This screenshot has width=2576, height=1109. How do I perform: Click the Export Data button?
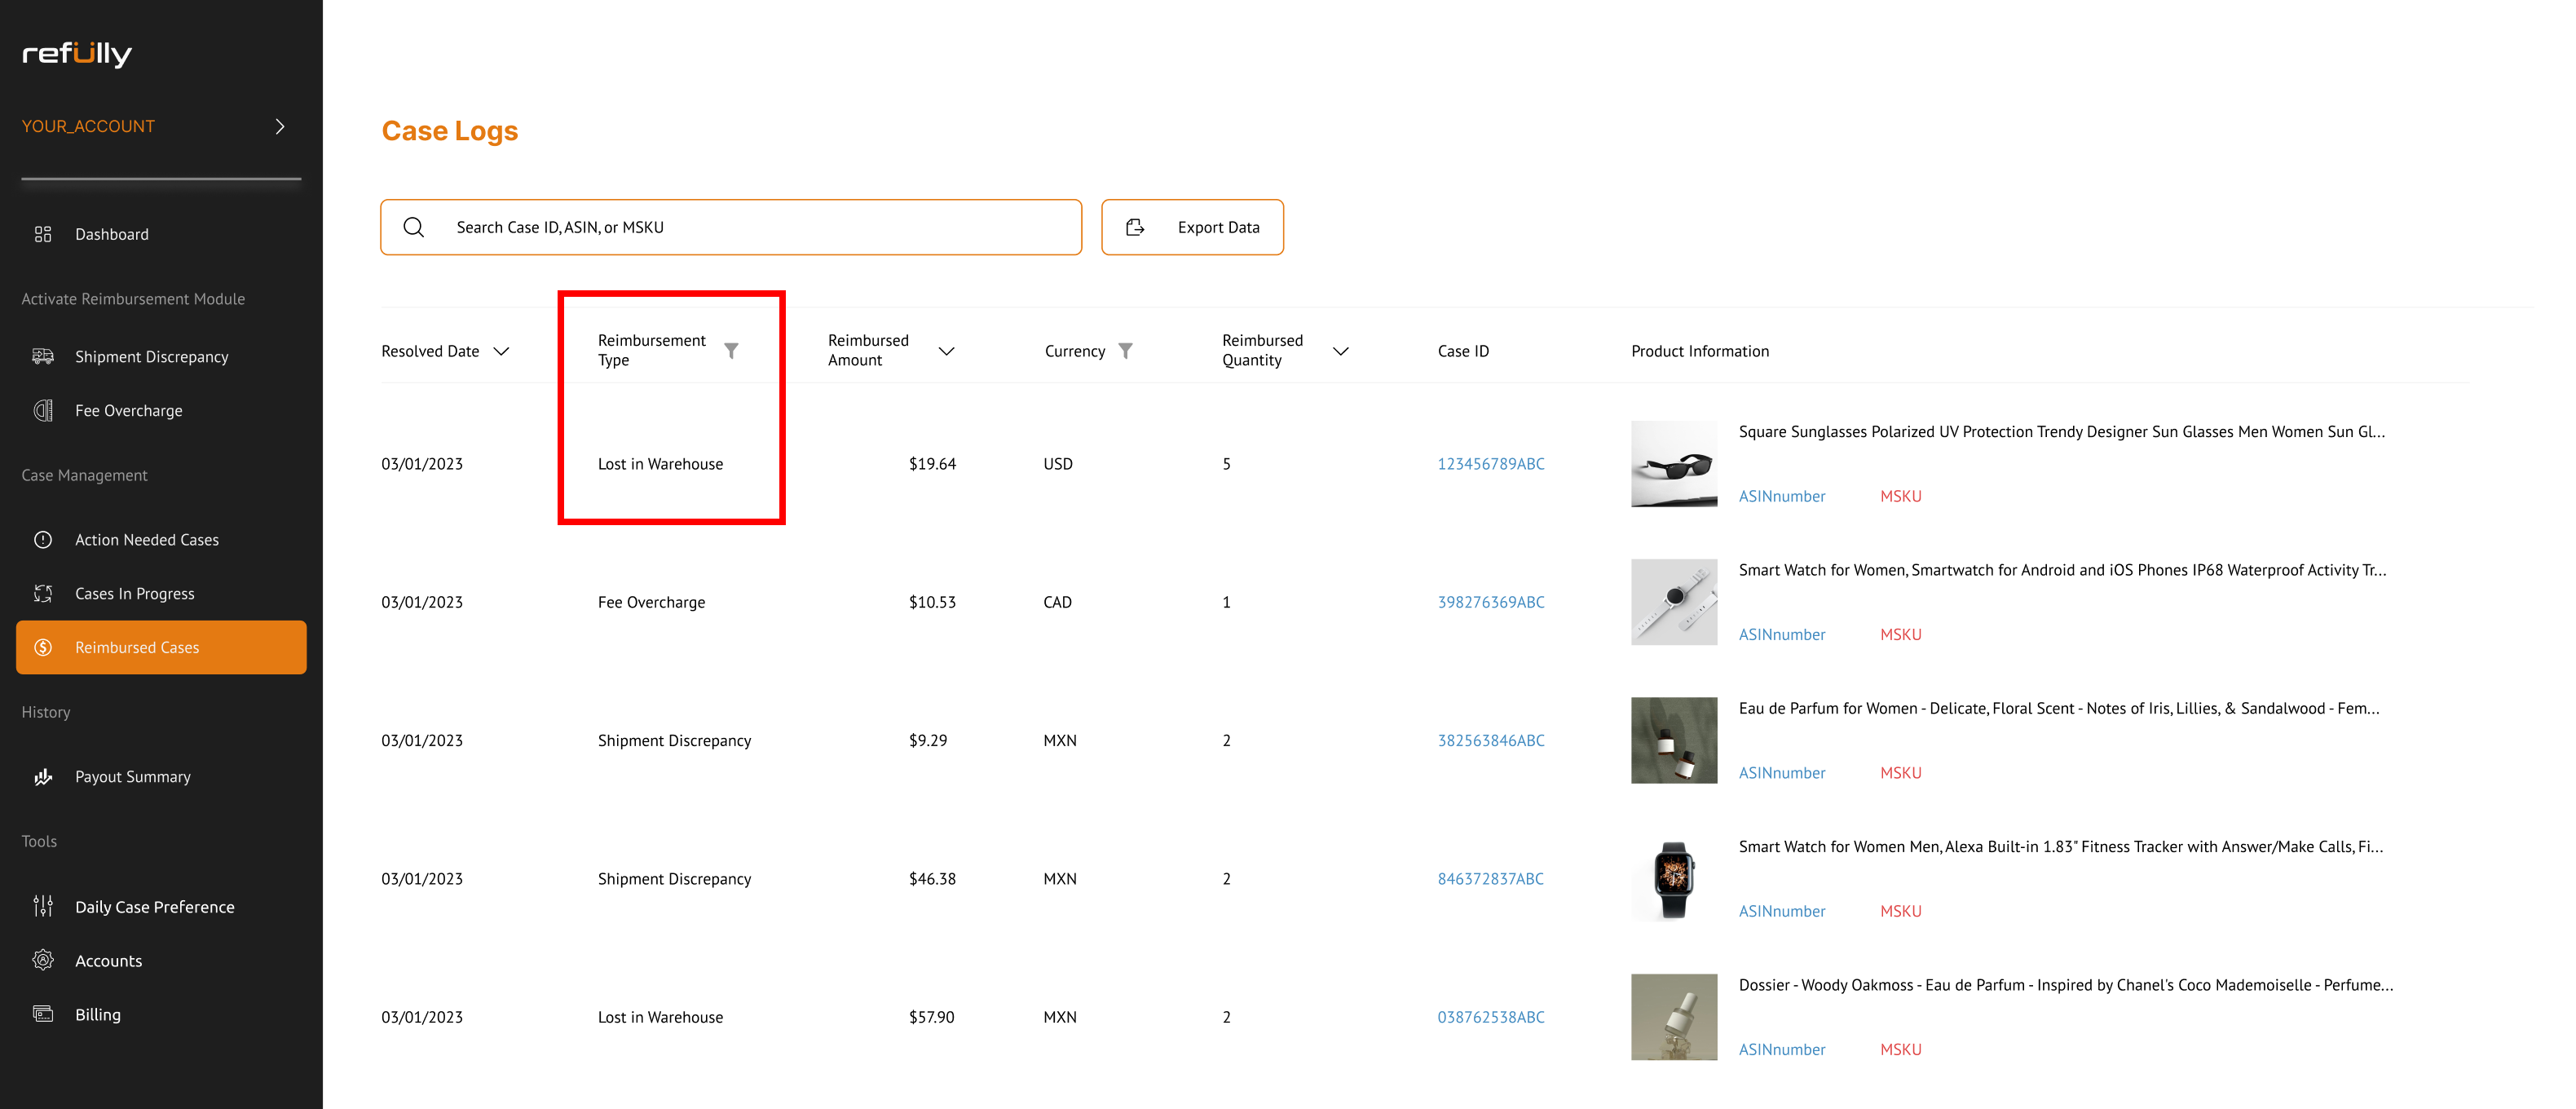[1192, 228]
